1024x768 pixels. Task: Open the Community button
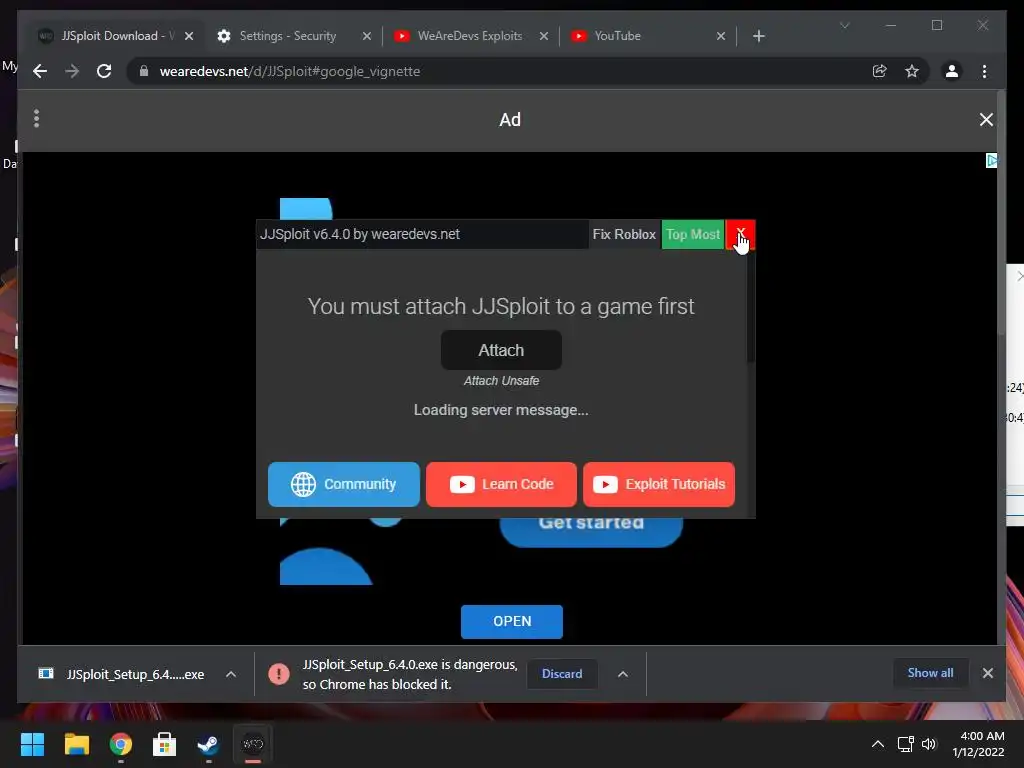(344, 484)
